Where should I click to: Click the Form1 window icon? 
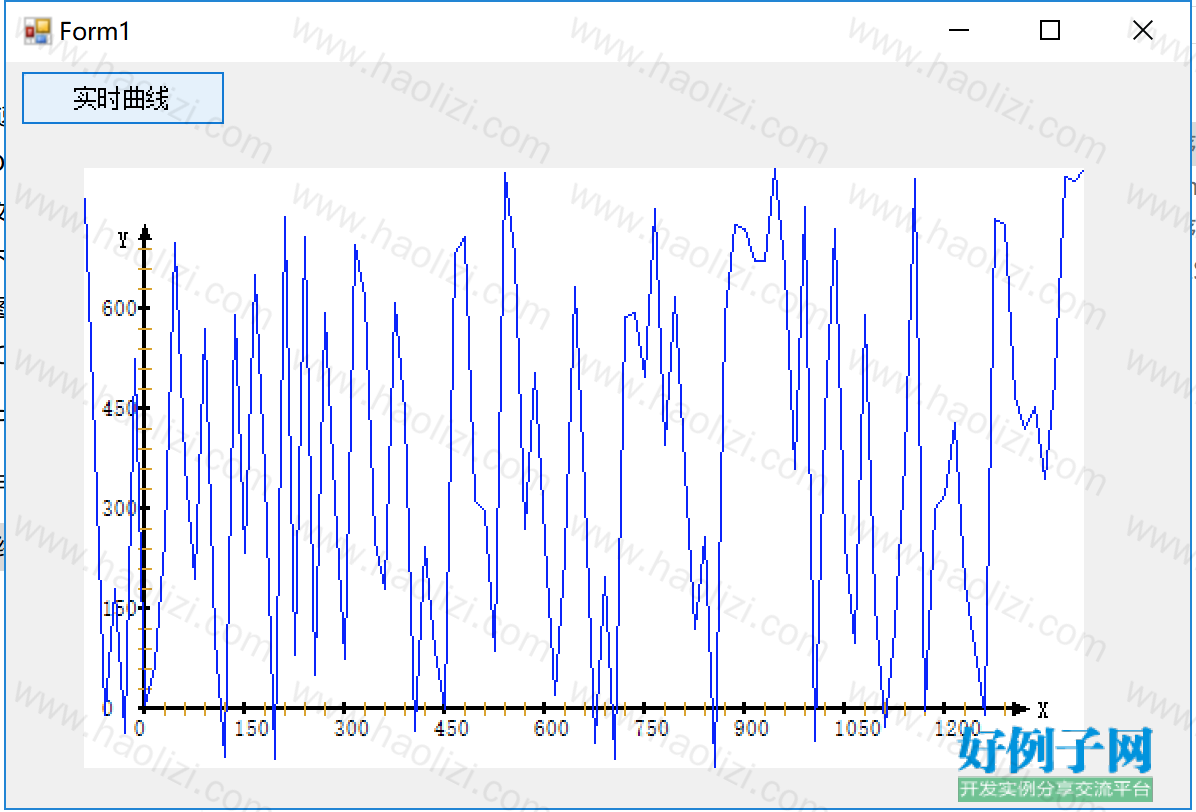coord(37,31)
